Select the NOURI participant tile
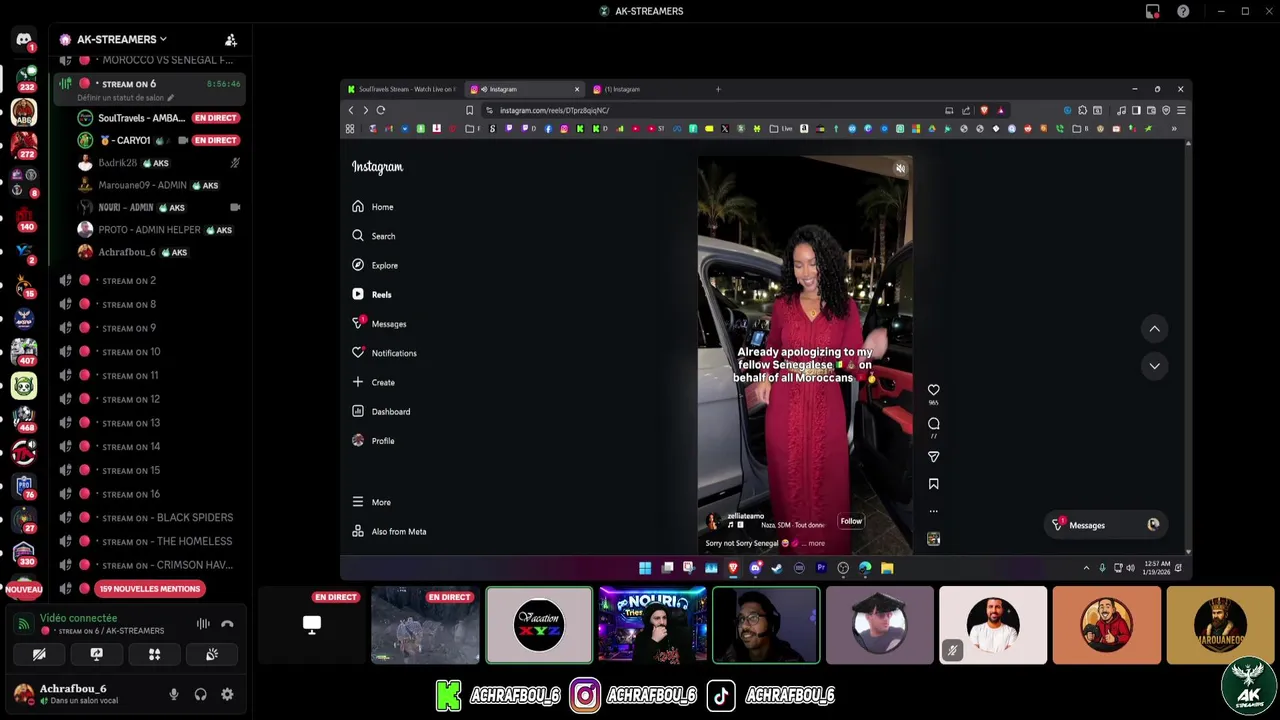Viewport: 1280px width, 720px height. [652, 625]
